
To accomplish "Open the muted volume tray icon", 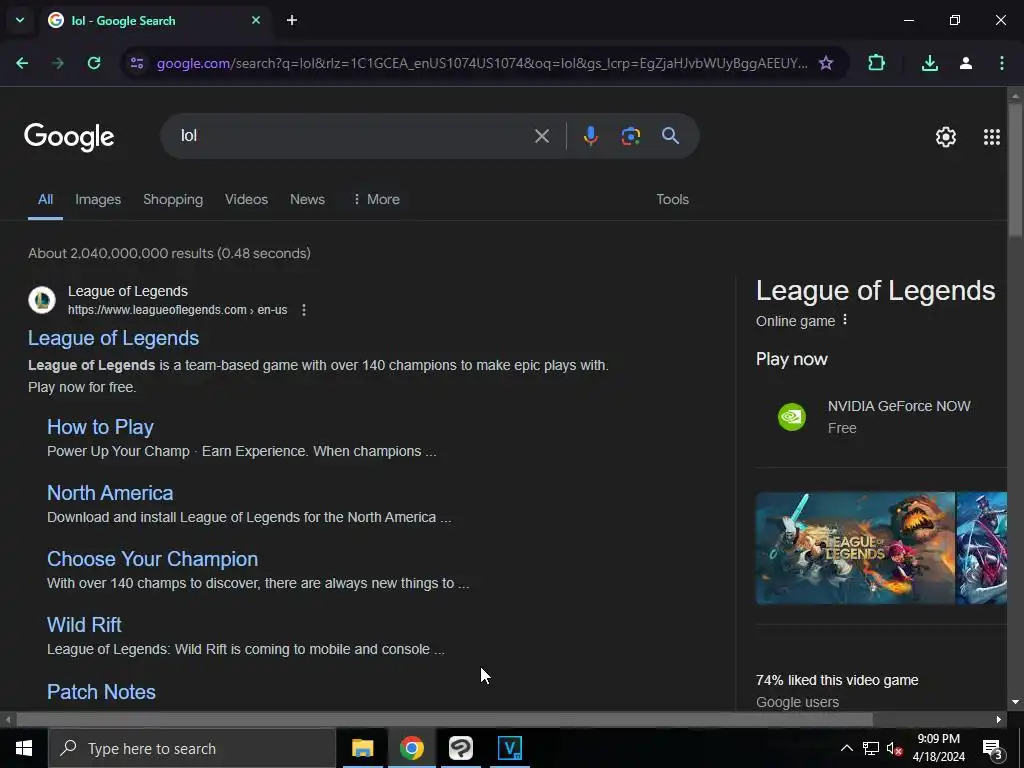I will (x=895, y=748).
